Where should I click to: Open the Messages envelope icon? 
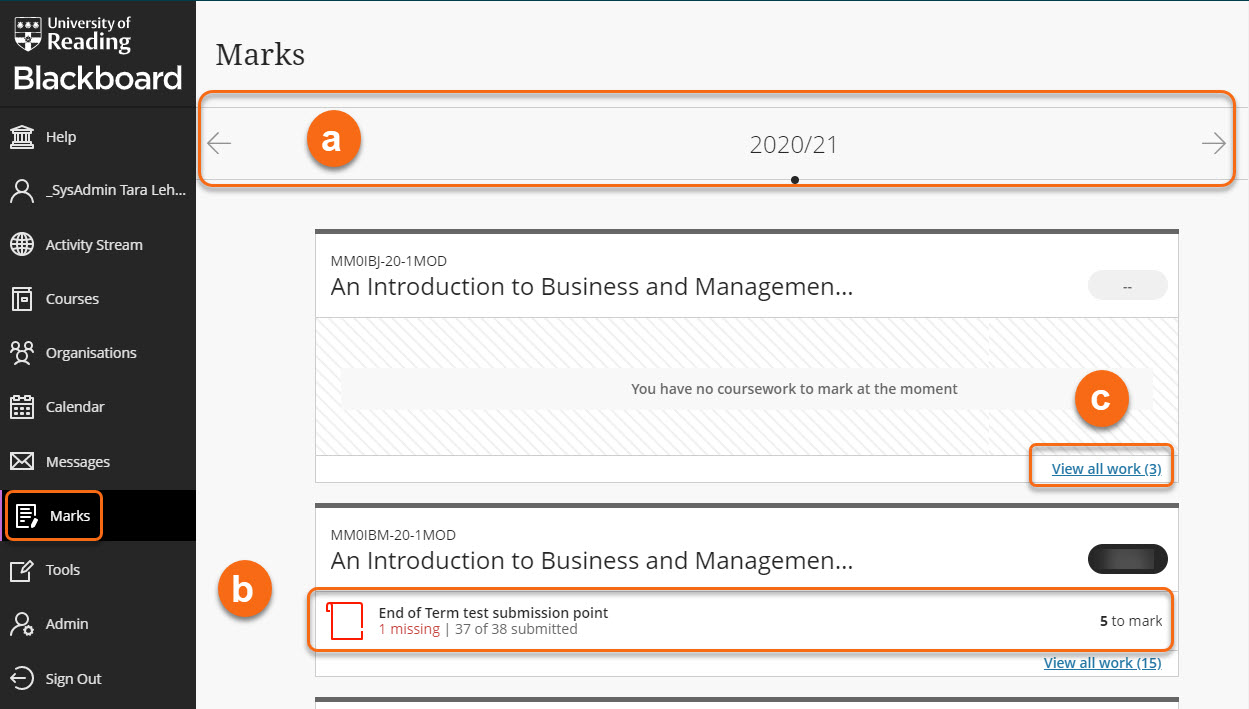pyautogui.click(x=22, y=462)
